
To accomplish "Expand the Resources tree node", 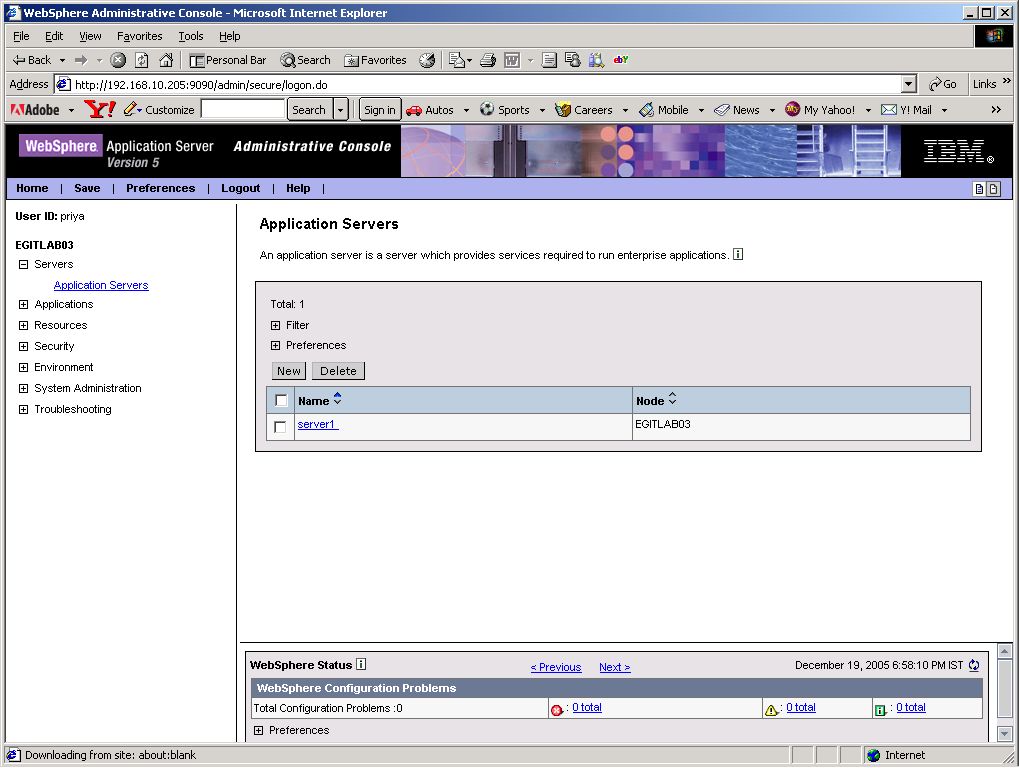I will pyautogui.click(x=23, y=325).
